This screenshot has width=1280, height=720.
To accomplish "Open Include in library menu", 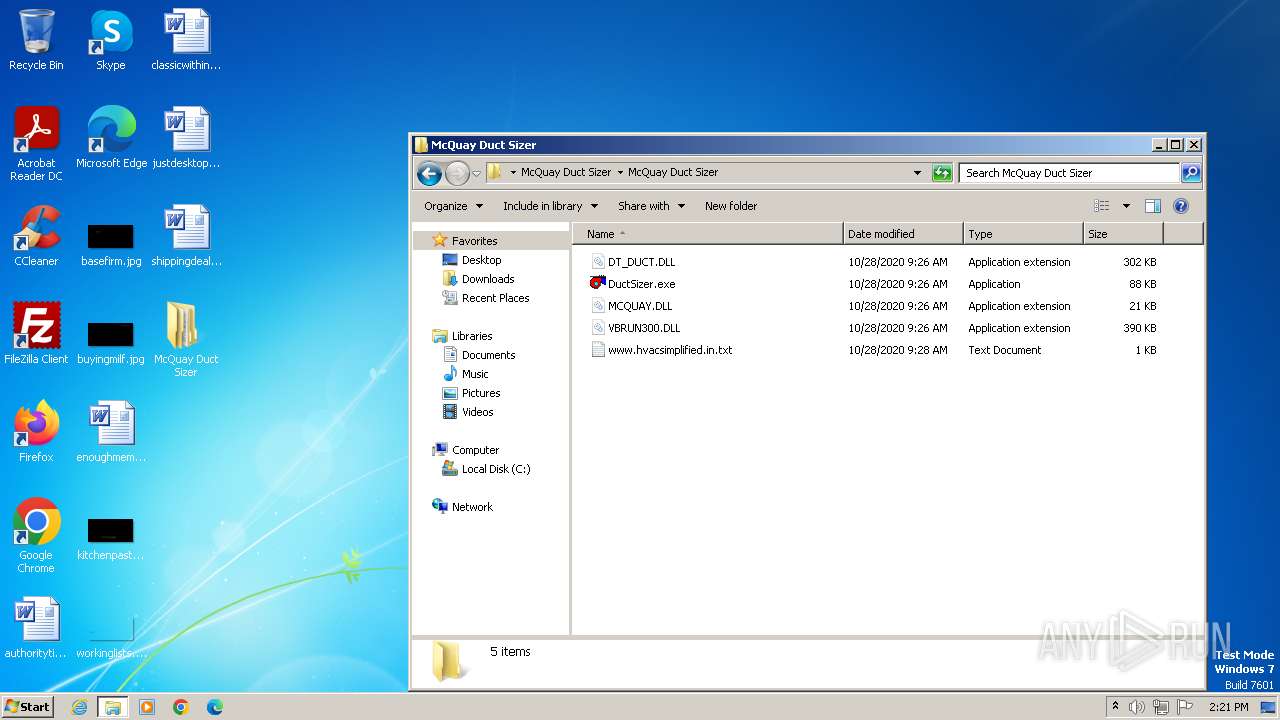I will (x=550, y=206).
